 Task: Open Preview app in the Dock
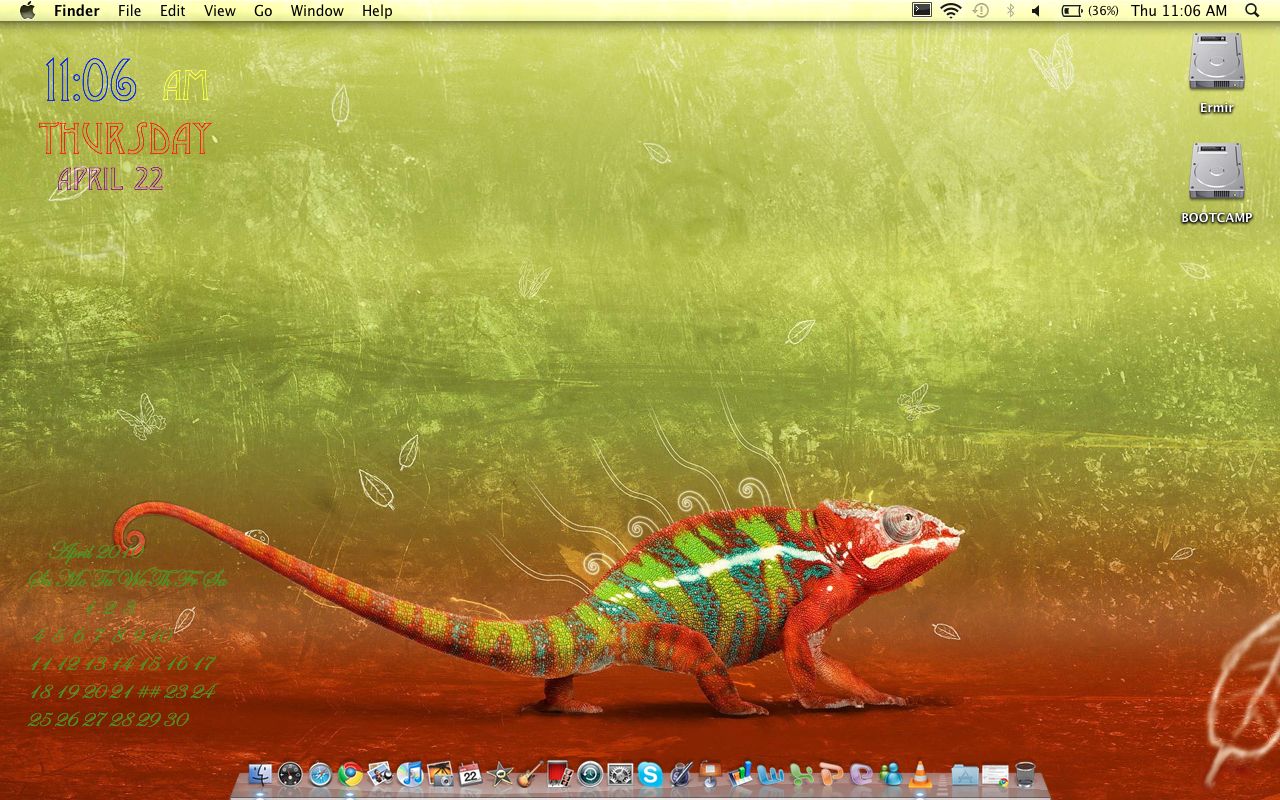click(380, 774)
